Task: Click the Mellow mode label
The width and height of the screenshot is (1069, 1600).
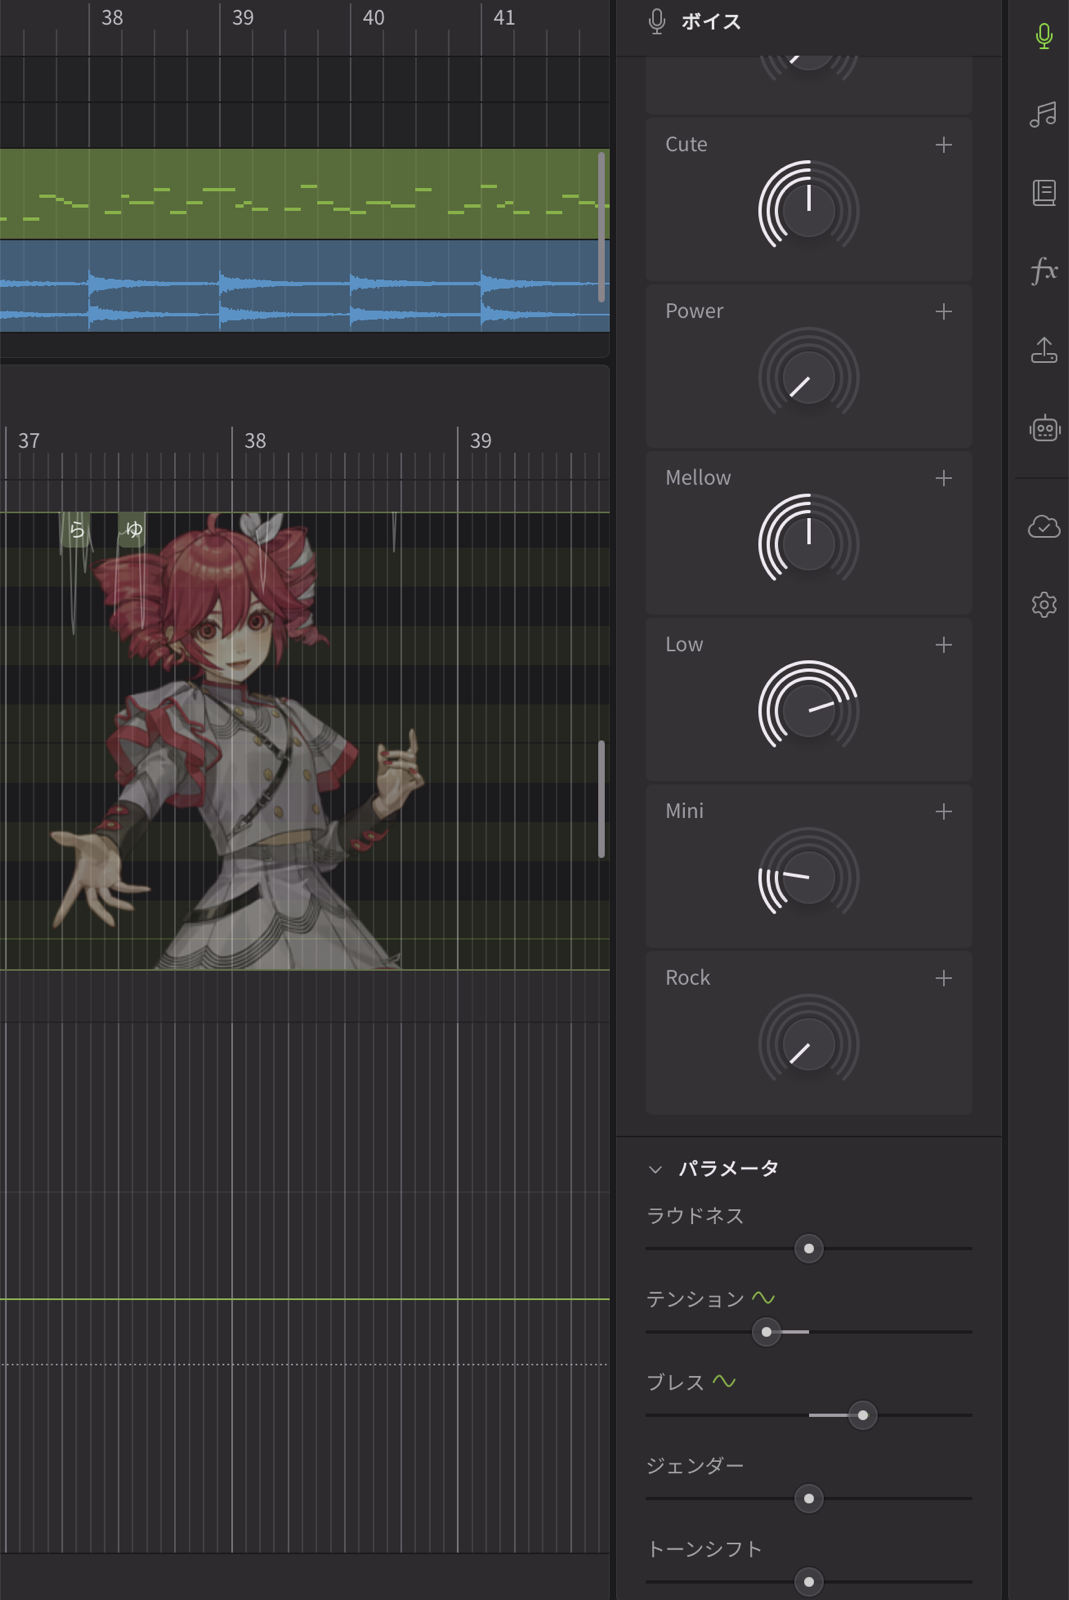Action: tap(698, 478)
